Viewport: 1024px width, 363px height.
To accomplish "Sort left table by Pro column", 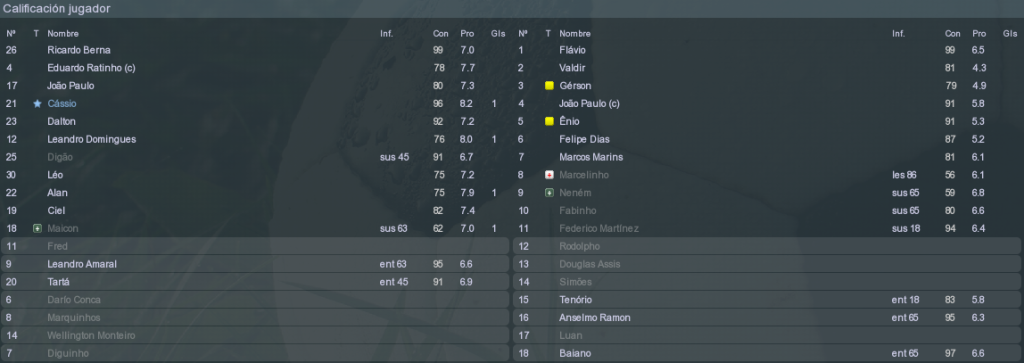I will (467, 33).
